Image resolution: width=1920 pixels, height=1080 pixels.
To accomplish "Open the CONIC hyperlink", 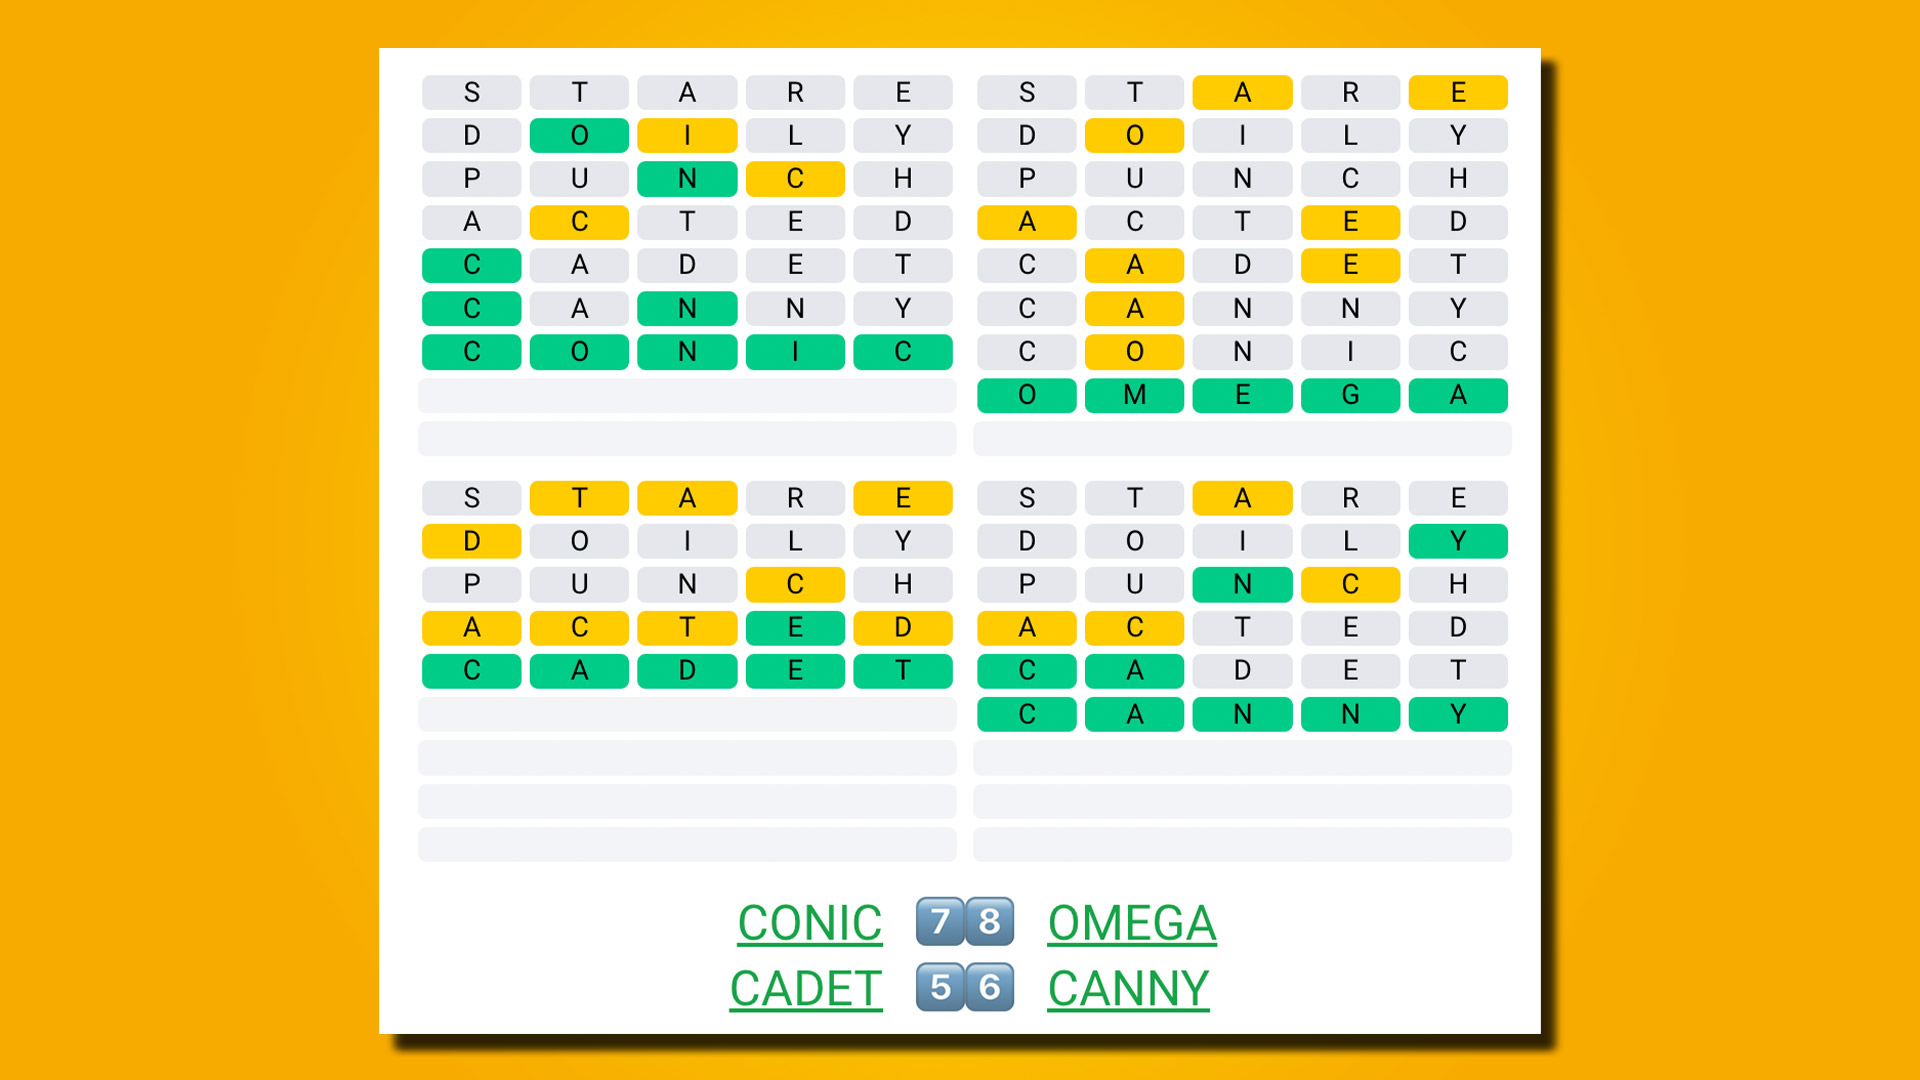I will click(810, 923).
